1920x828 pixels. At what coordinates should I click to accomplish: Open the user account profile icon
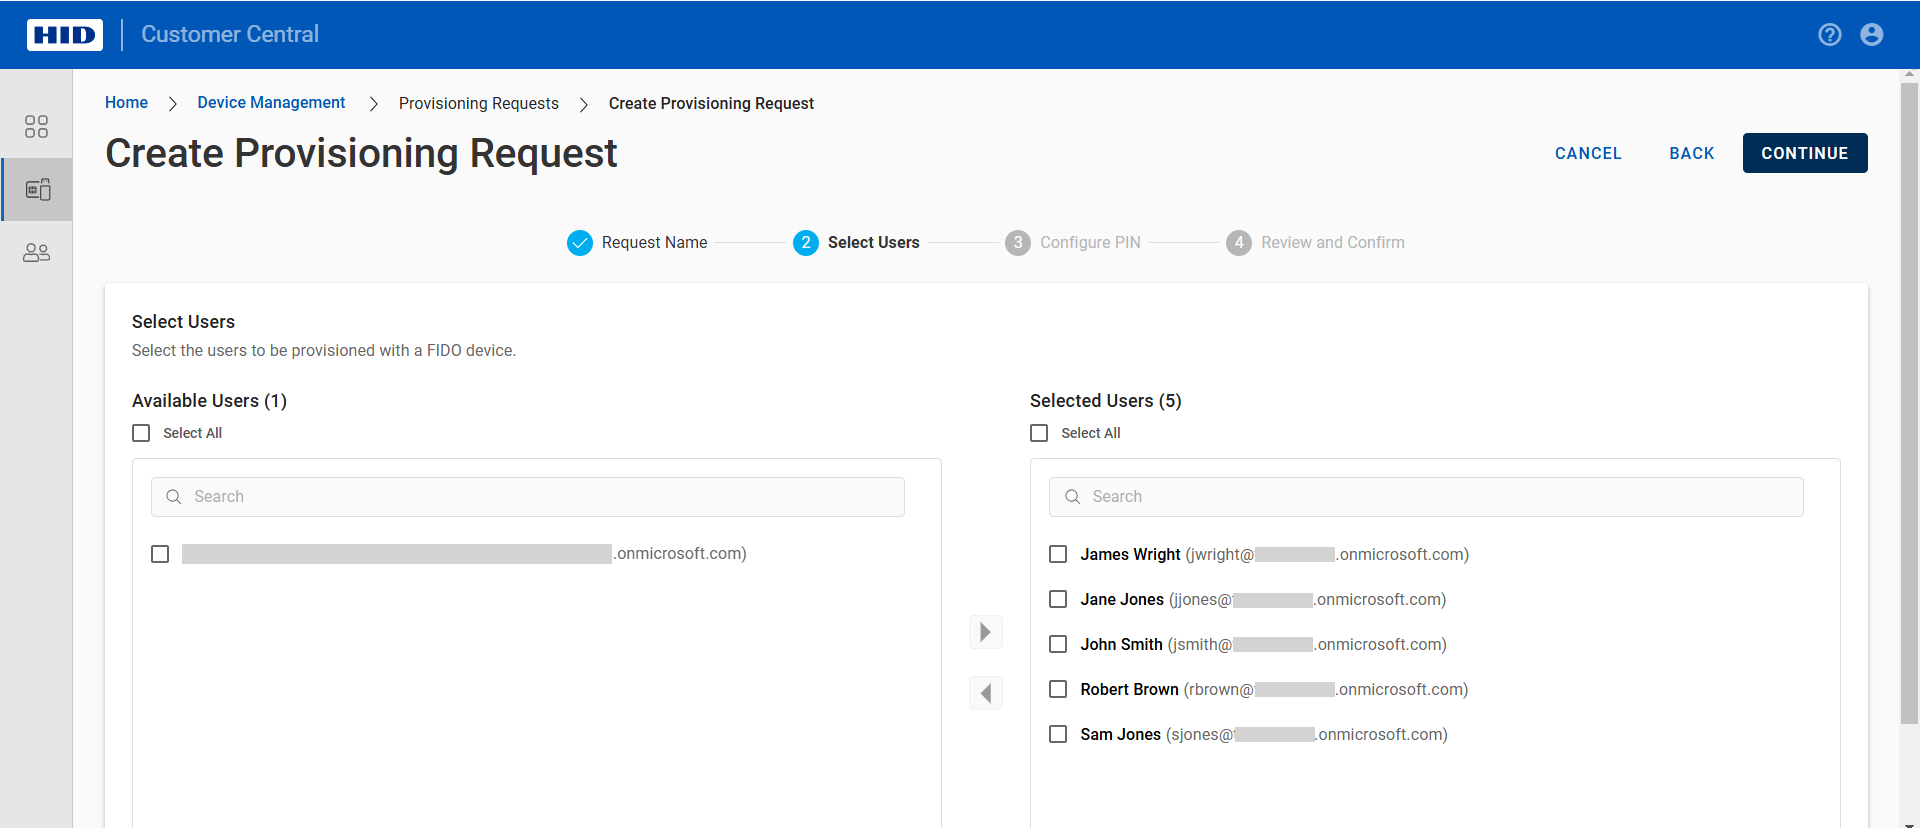click(x=1871, y=35)
